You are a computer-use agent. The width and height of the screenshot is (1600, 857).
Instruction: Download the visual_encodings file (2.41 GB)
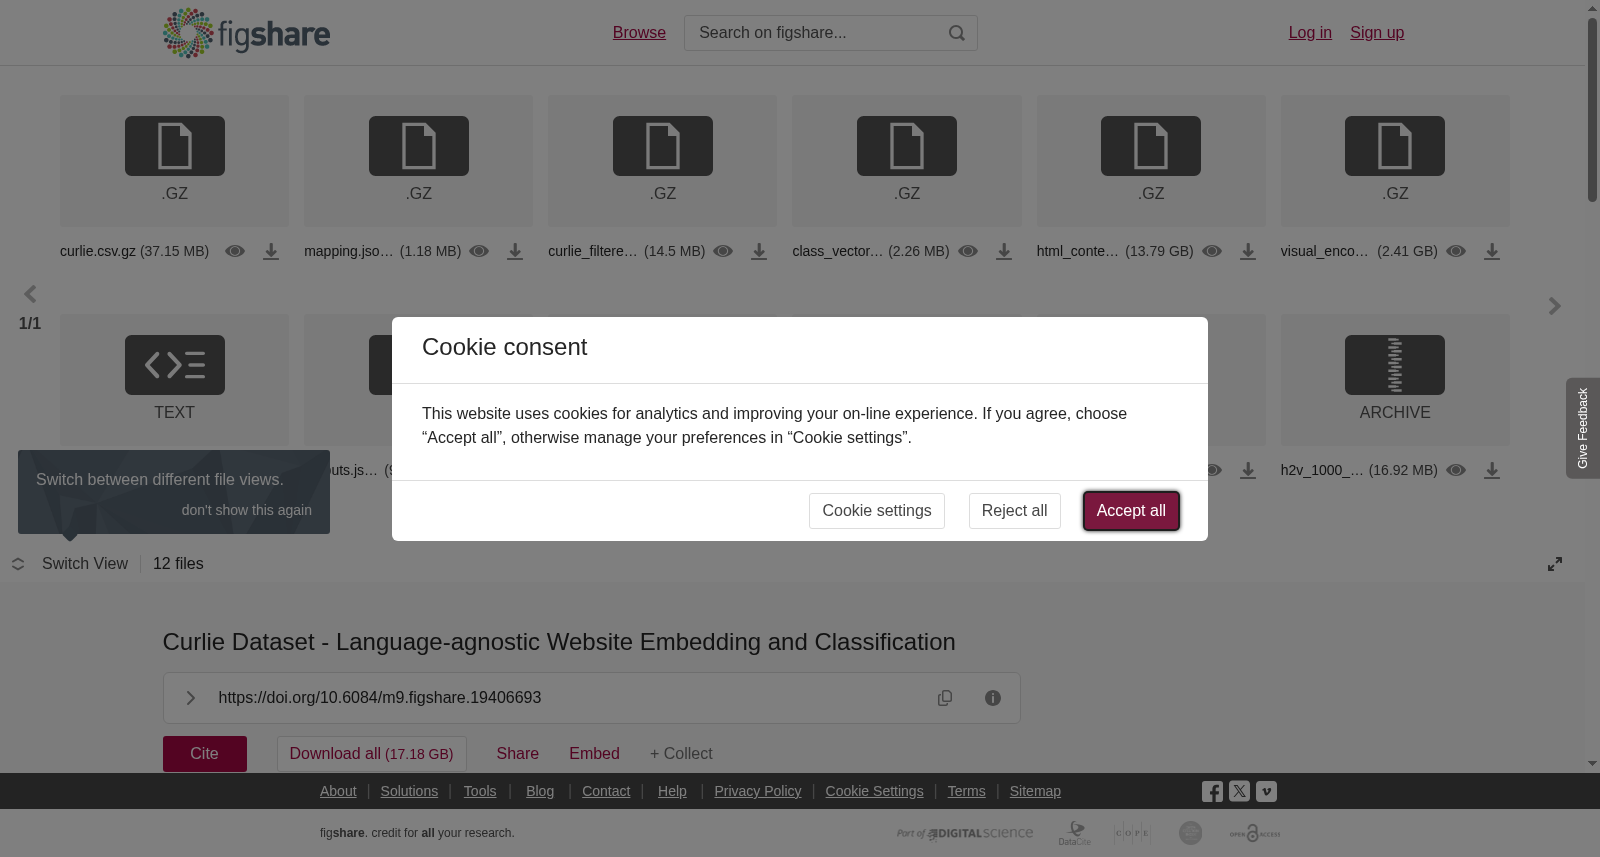(x=1492, y=252)
